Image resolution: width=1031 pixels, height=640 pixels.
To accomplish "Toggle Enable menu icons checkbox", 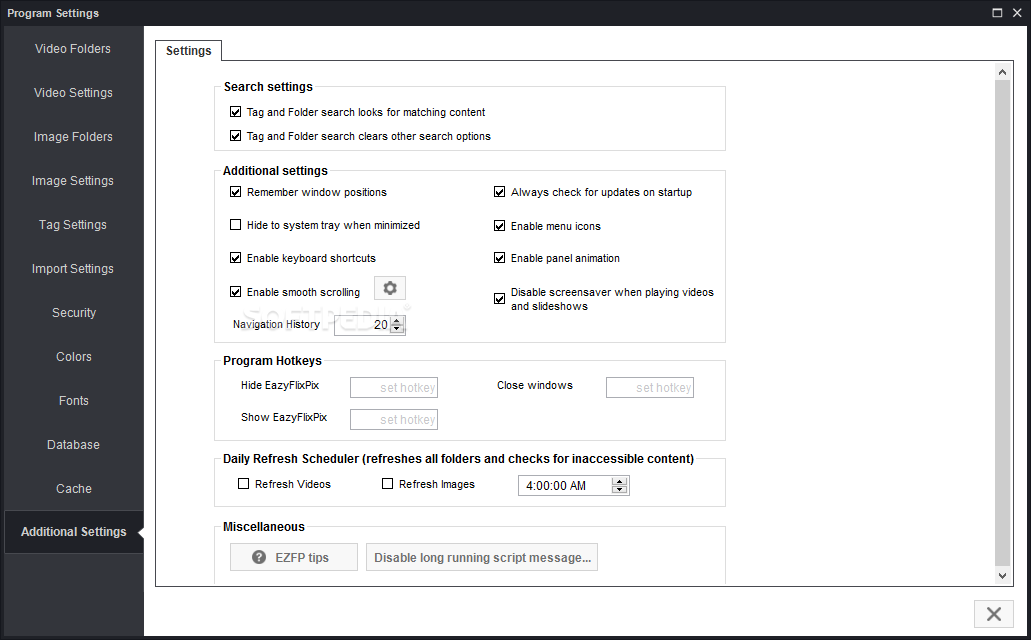I will [x=499, y=226].
